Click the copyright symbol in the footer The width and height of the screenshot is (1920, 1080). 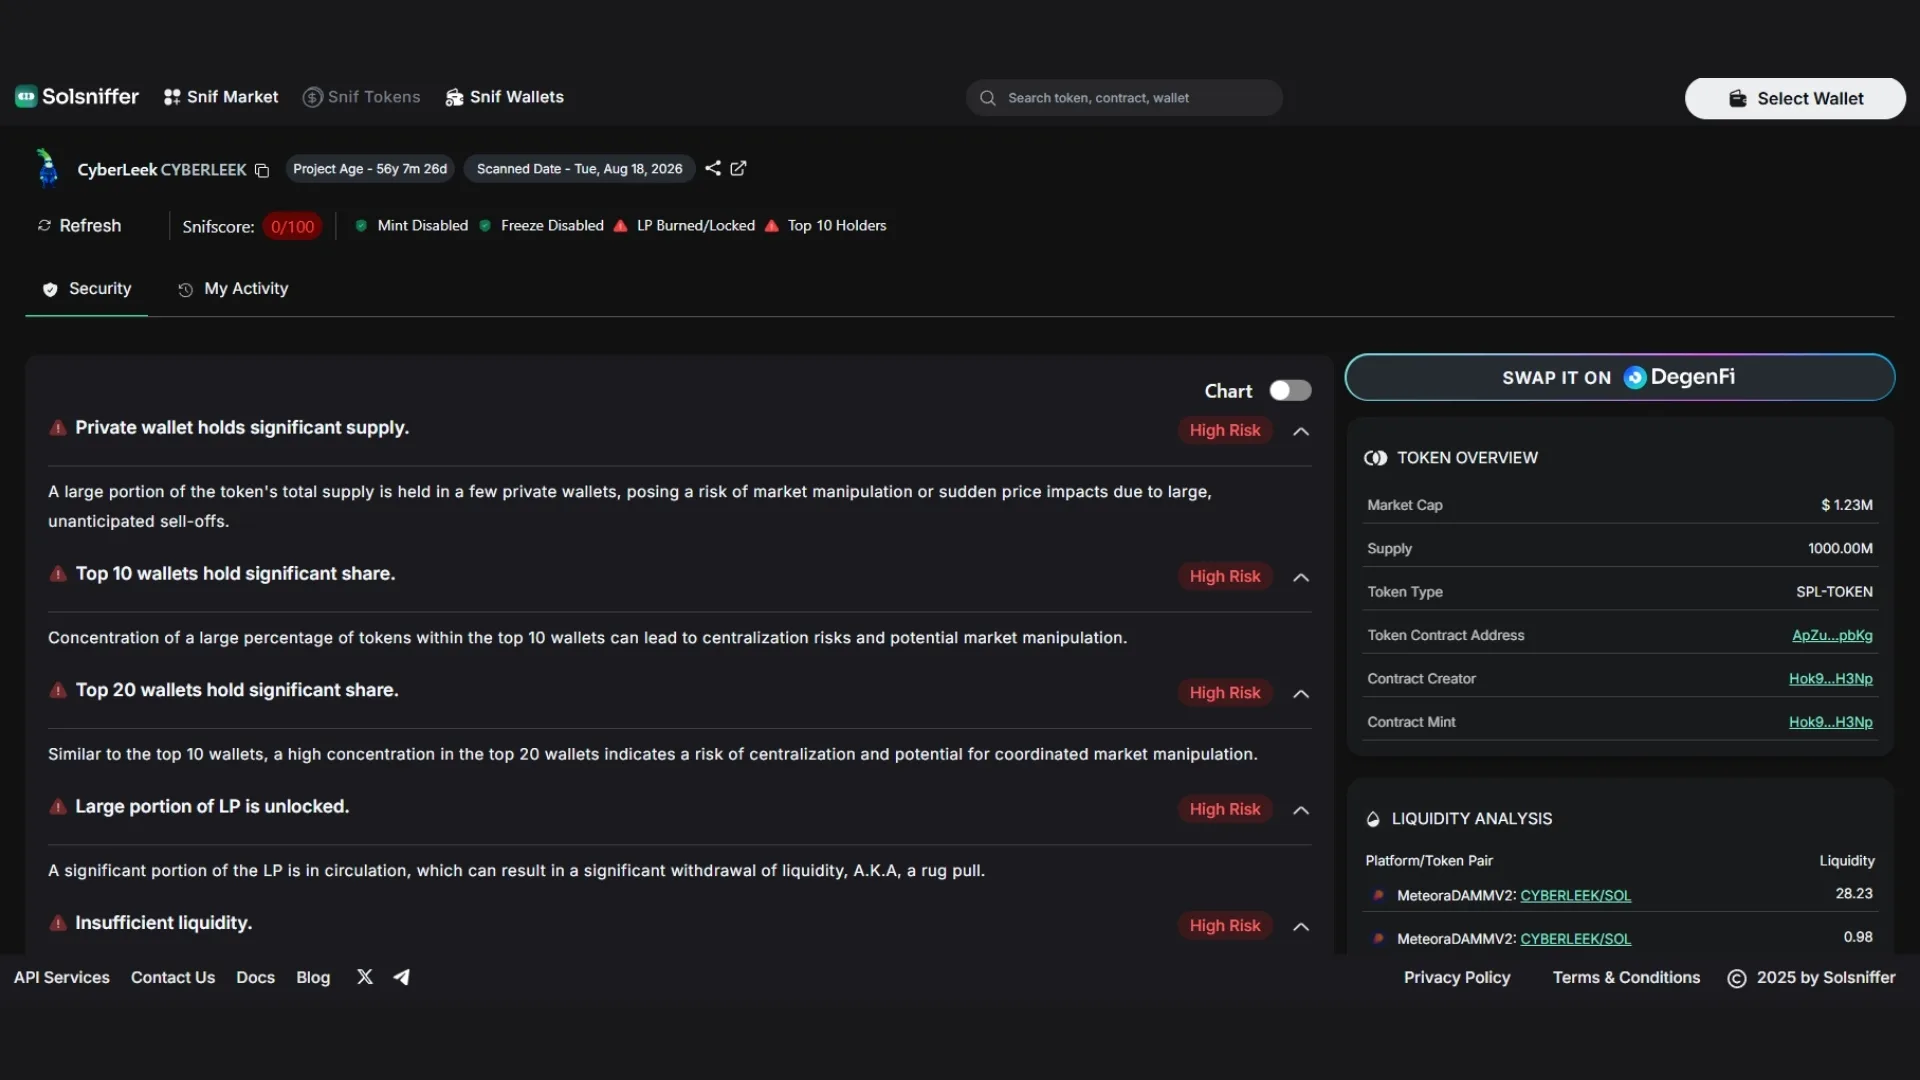click(1737, 978)
